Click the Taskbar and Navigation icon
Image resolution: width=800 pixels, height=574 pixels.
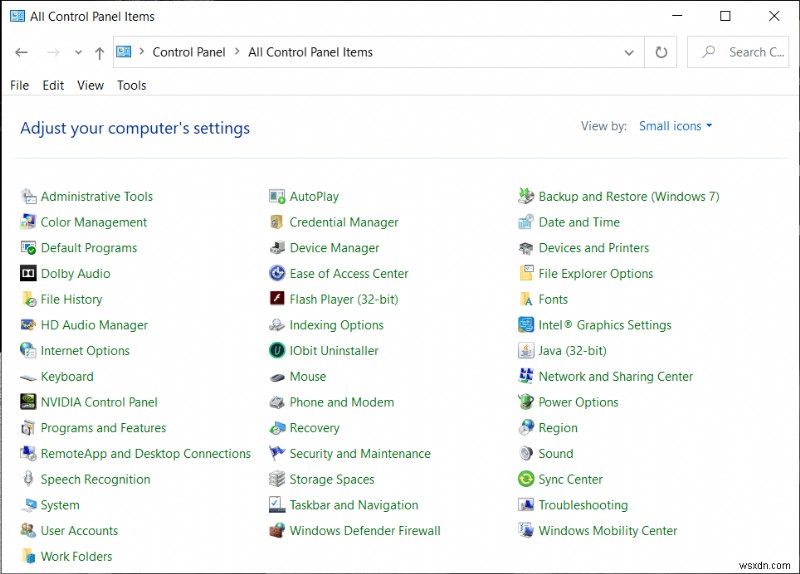(277, 505)
